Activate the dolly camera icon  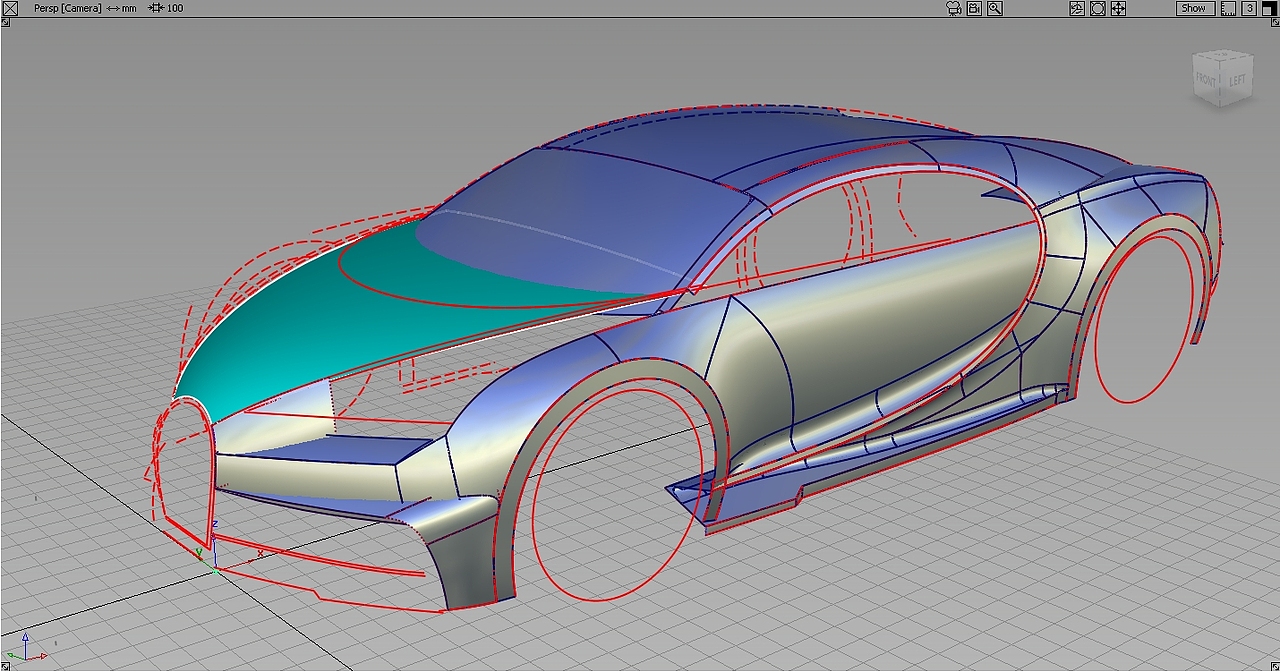(1098, 8)
